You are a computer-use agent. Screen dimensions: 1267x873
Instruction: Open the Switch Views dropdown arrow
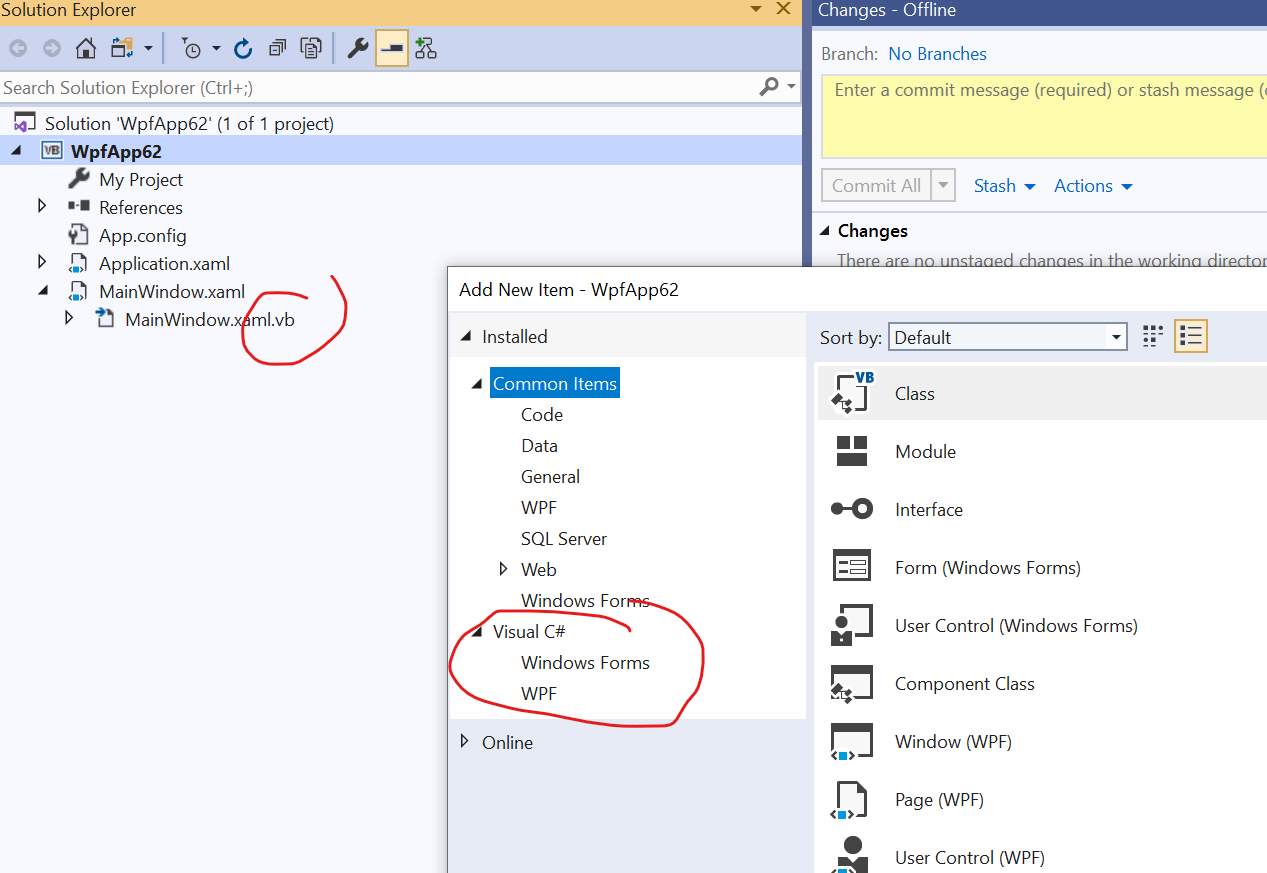[x=148, y=48]
